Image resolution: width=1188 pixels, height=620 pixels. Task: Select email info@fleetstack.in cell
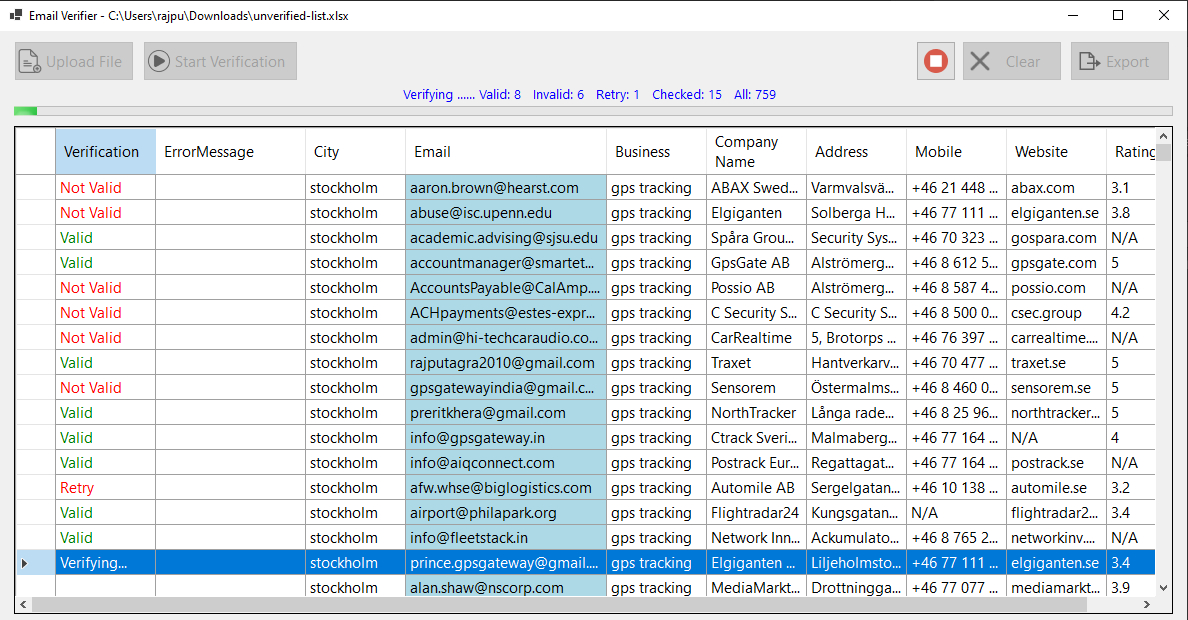point(506,538)
